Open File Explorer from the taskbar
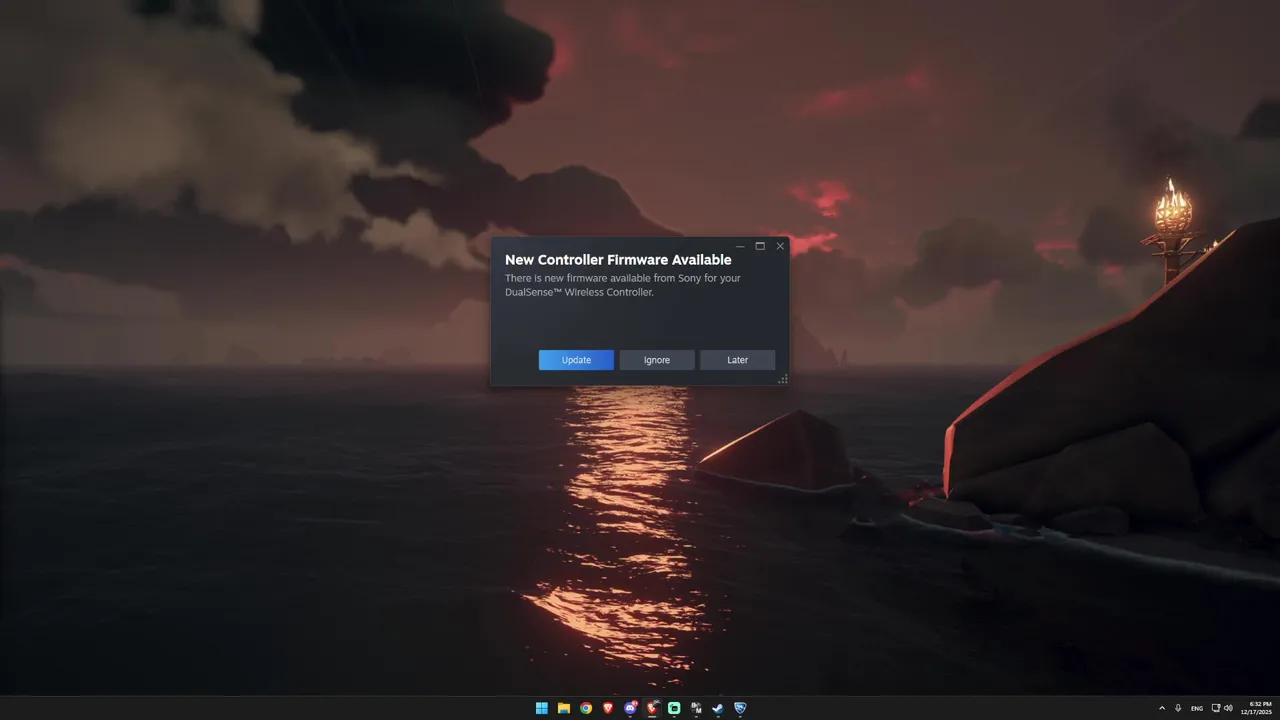1280x720 pixels. [x=564, y=708]
